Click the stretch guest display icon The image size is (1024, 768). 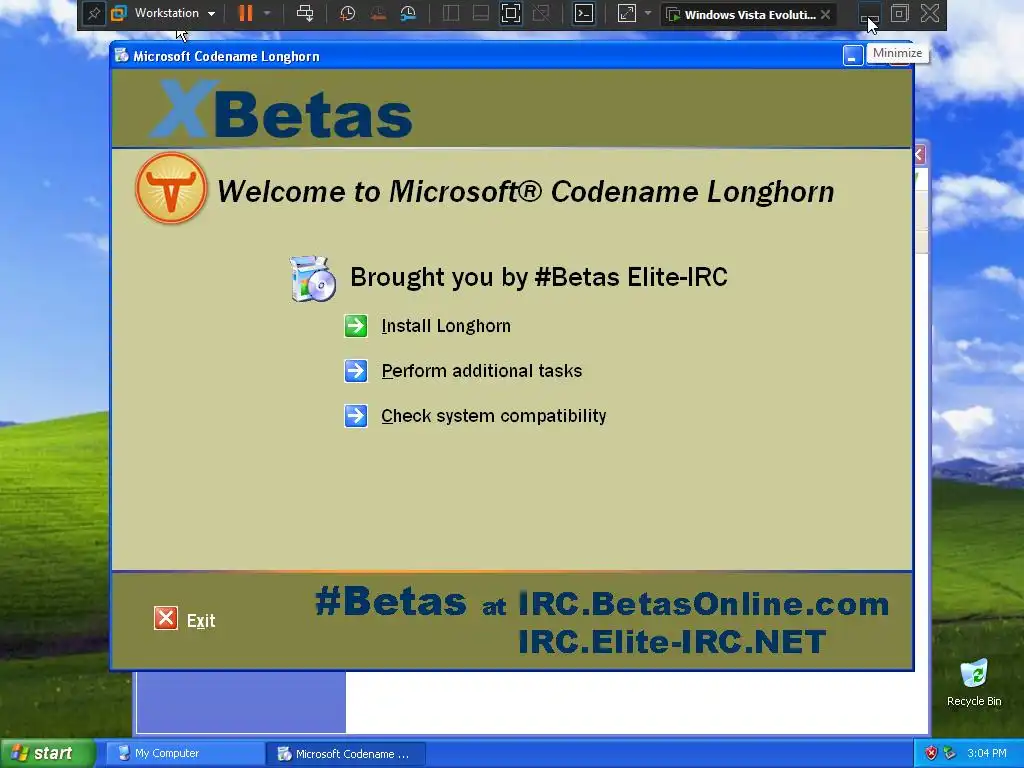click(626, 13)
